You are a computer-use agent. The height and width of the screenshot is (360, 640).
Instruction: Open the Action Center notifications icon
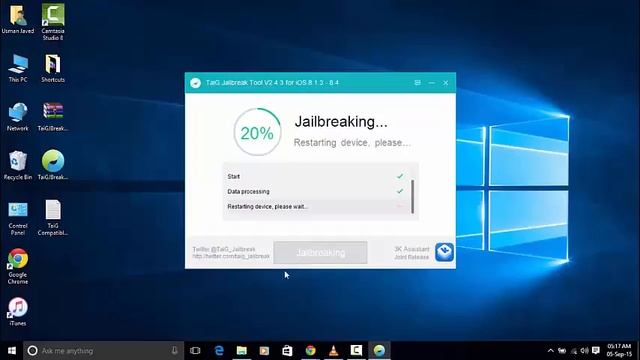point(596,351)
